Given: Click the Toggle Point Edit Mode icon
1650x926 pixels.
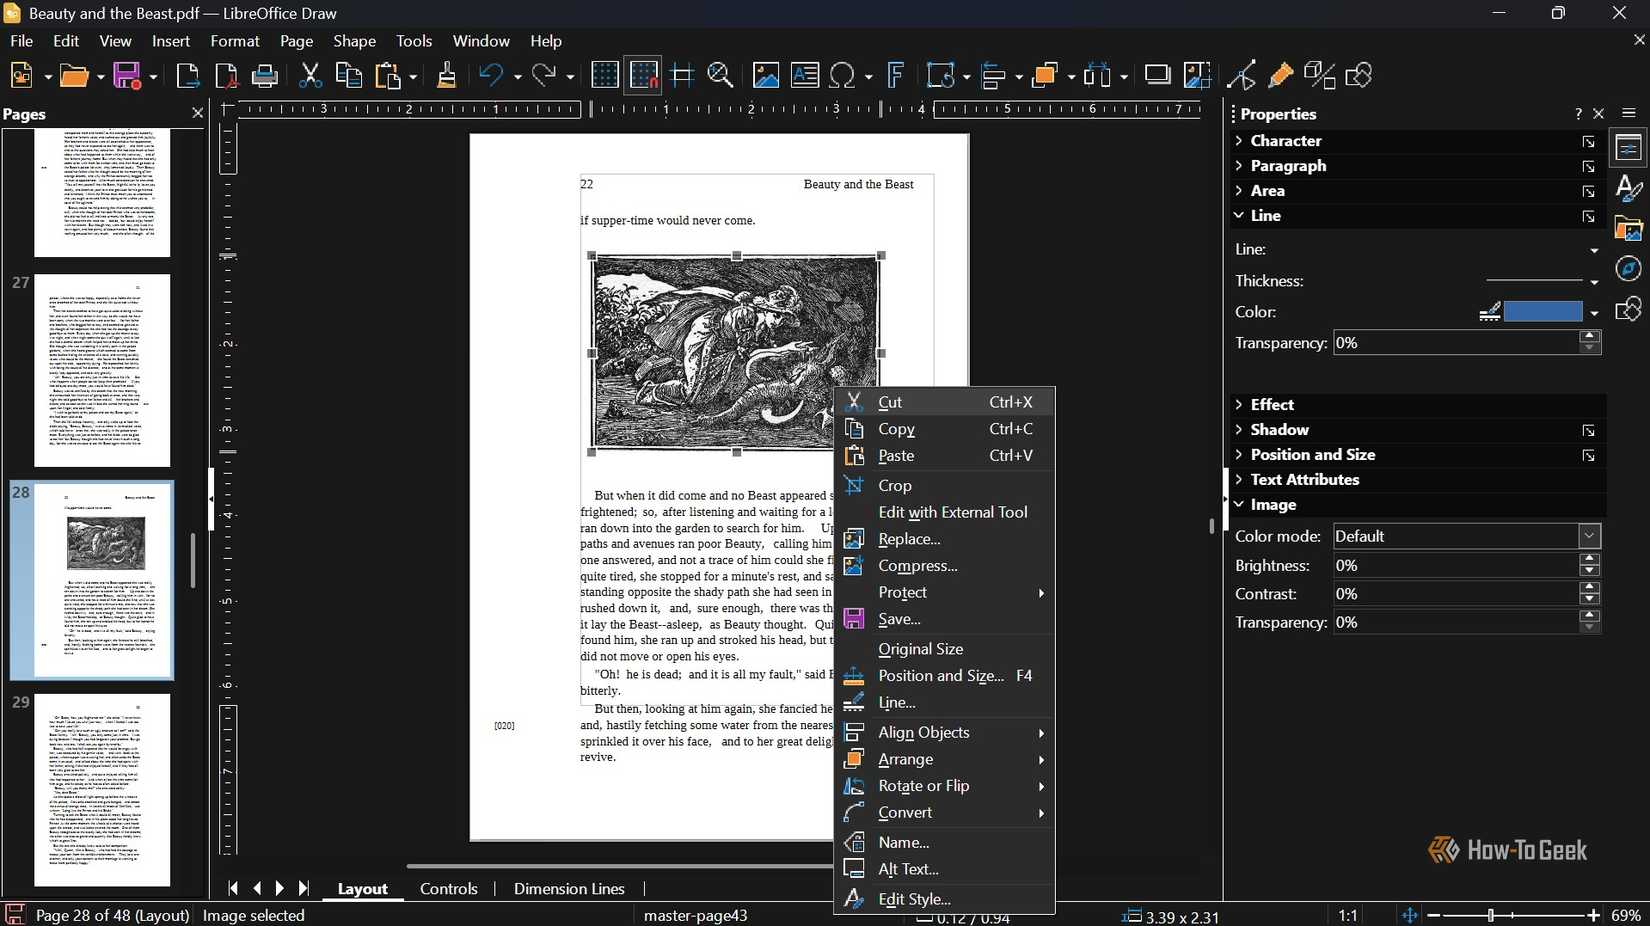Looking at the screenshot, I should pyautogui.click(x=1241, y=76).
